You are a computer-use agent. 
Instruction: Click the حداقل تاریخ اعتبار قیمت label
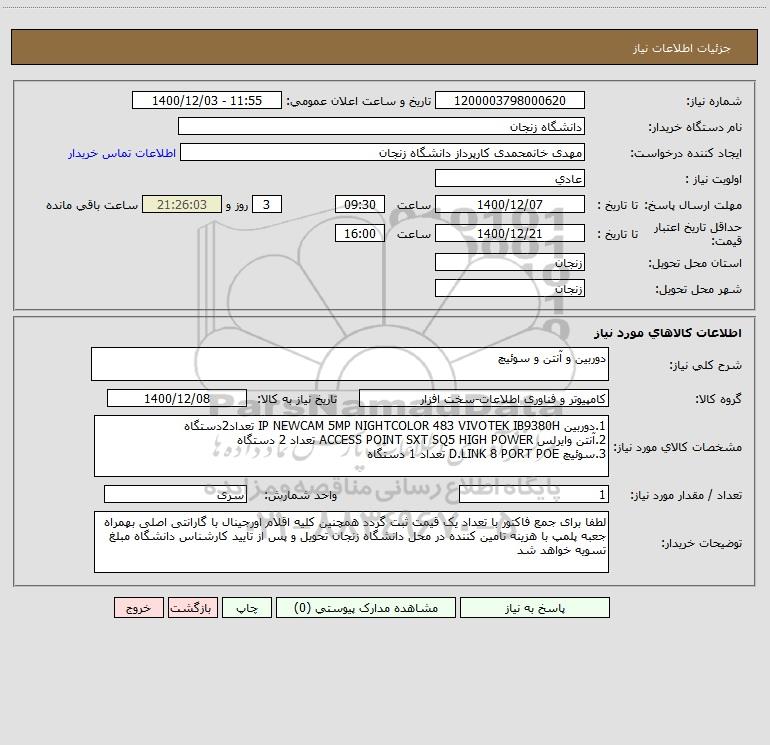click(x=698, y=234)
